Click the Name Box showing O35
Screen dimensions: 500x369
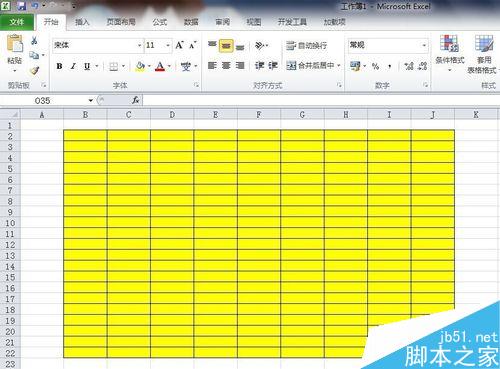tap(43, 100)
